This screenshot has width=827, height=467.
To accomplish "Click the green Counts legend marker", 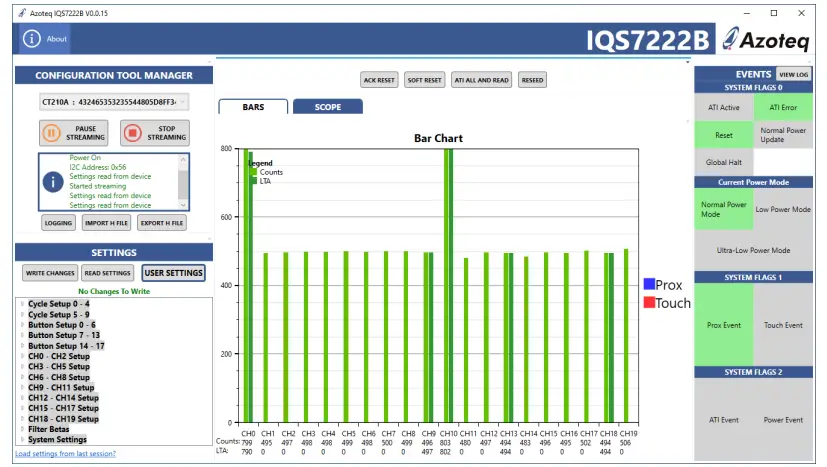I will coord(254,172).
